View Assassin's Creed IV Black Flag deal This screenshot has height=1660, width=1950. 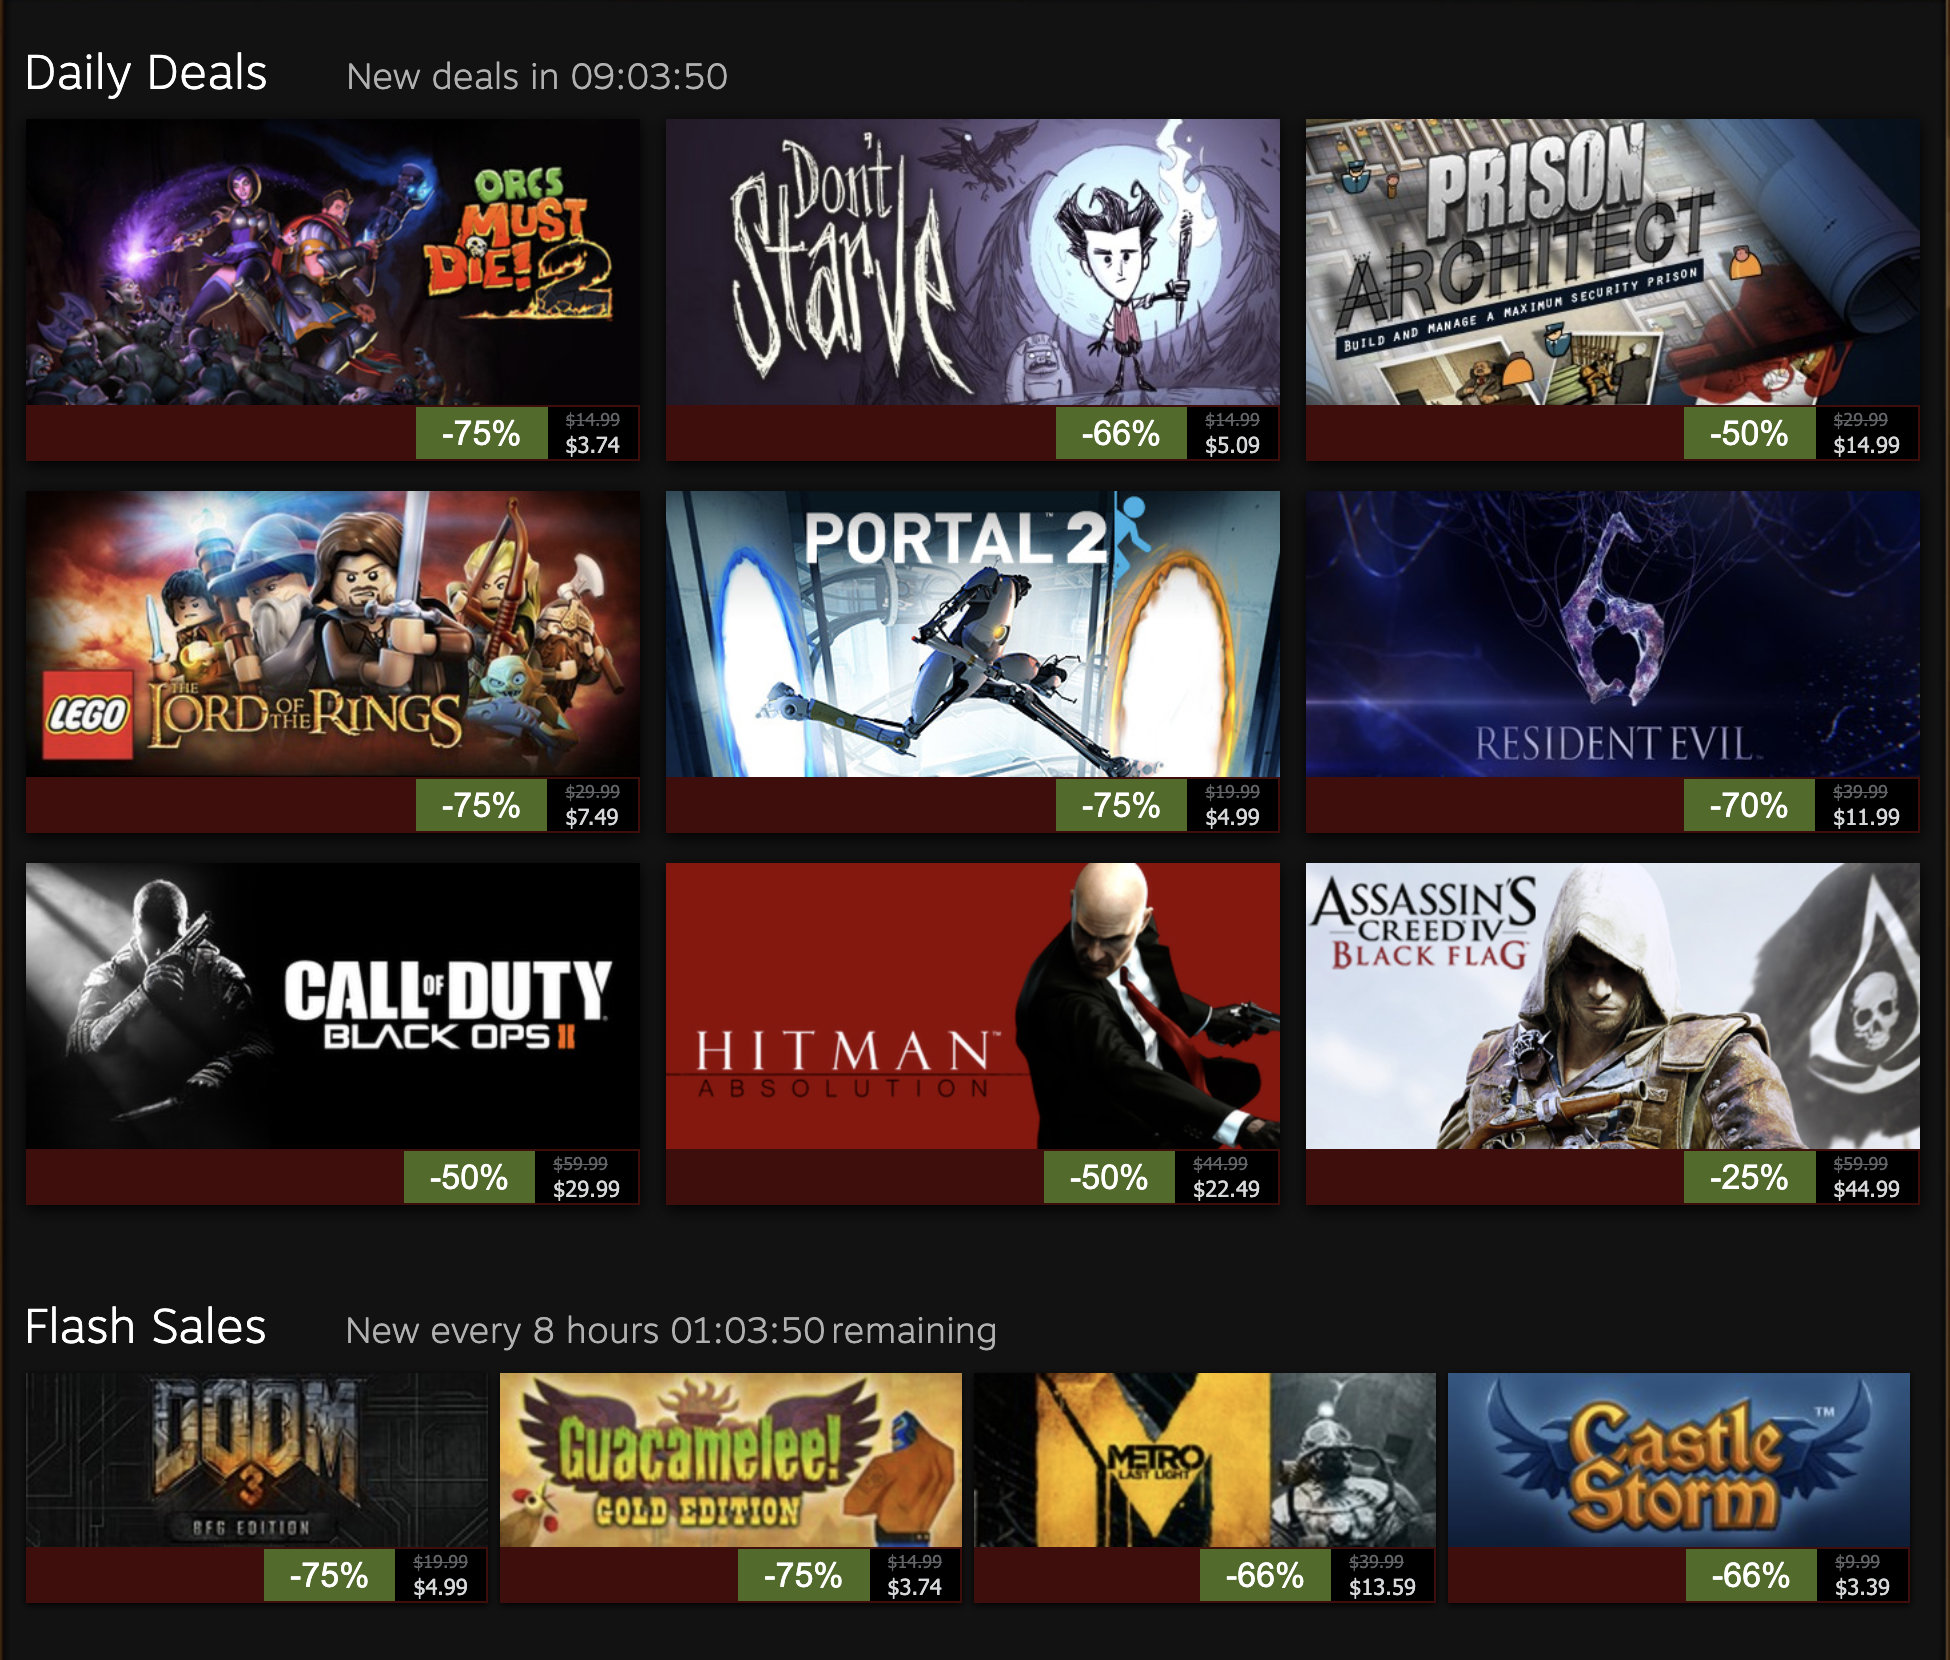coord(1612,1006)
